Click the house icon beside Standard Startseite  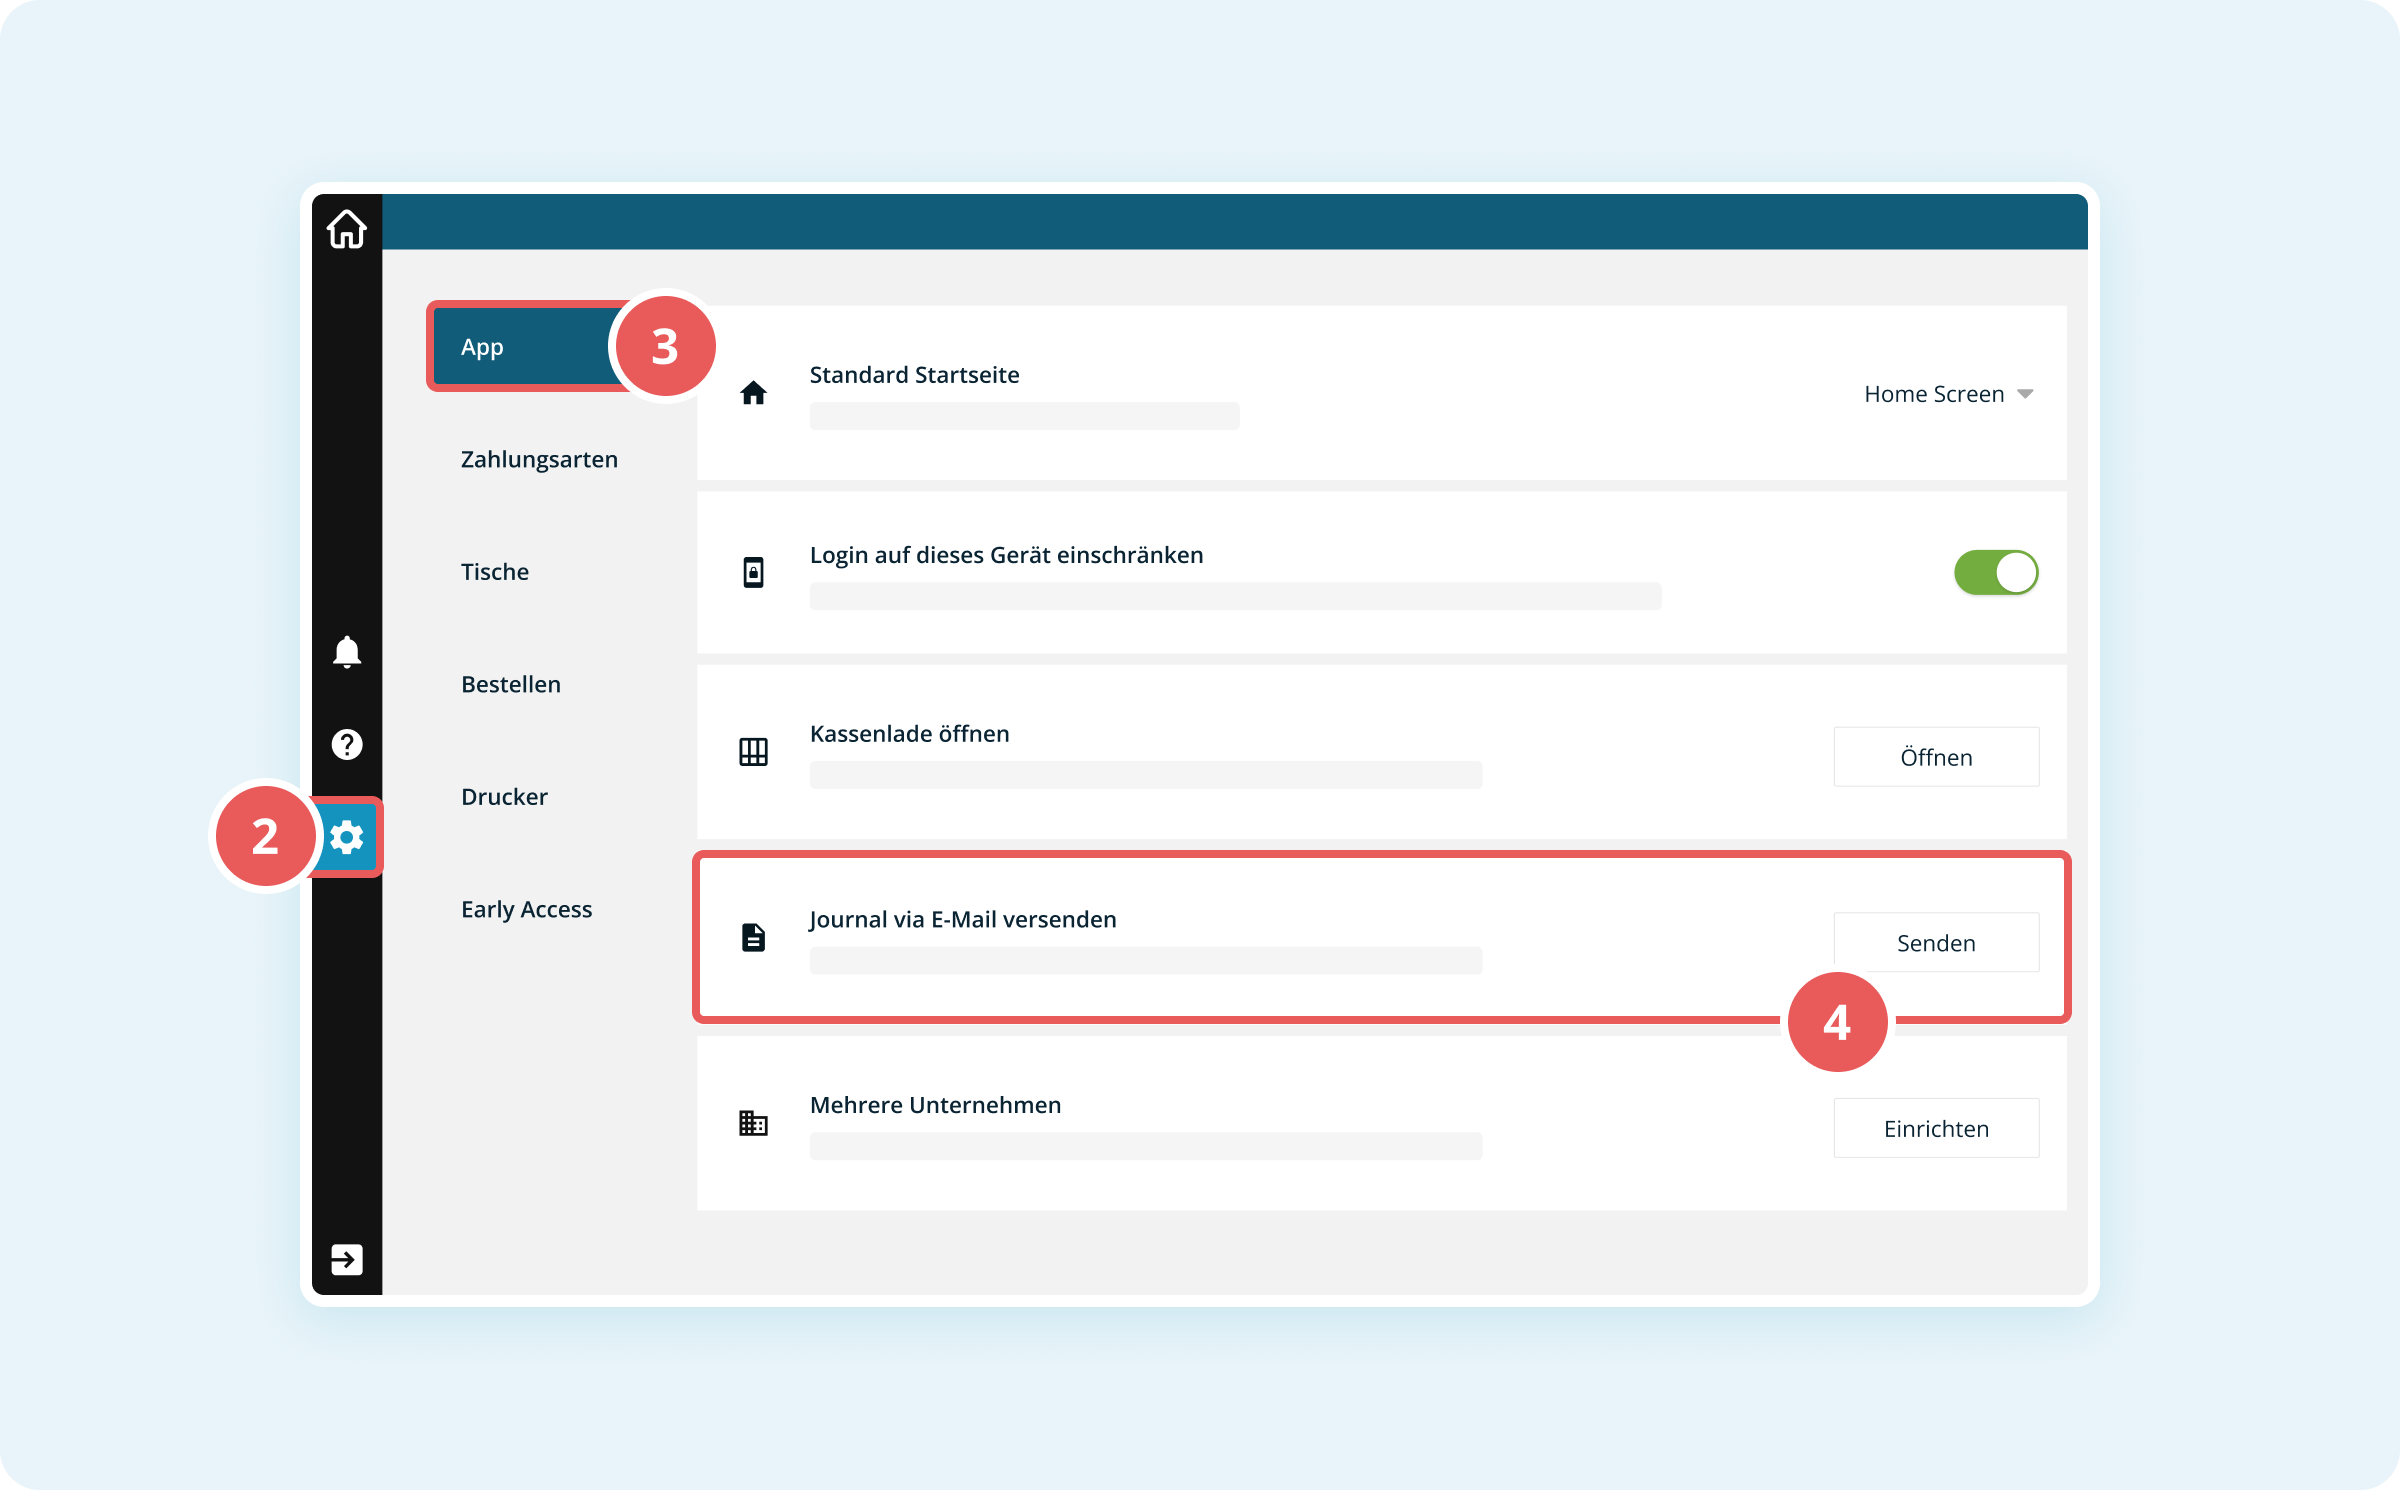[x=752, y=393]
